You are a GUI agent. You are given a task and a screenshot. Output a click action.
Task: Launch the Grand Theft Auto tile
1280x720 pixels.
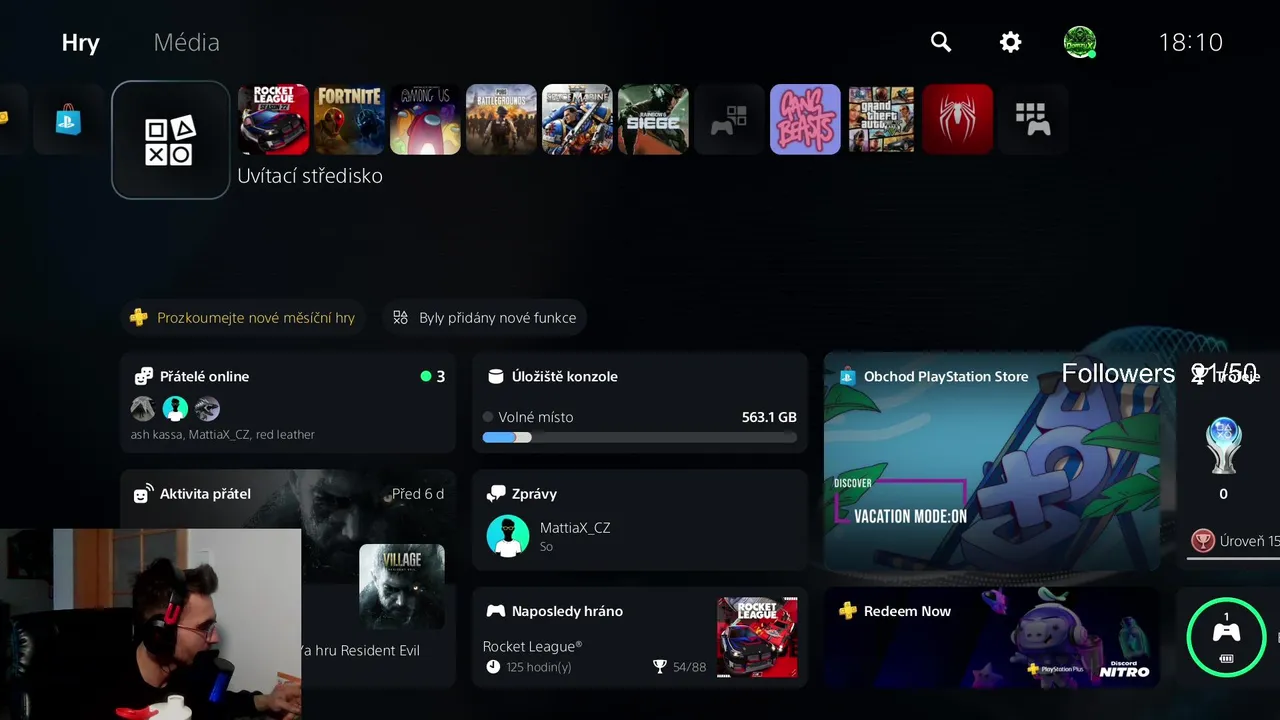tap(882, 120)
